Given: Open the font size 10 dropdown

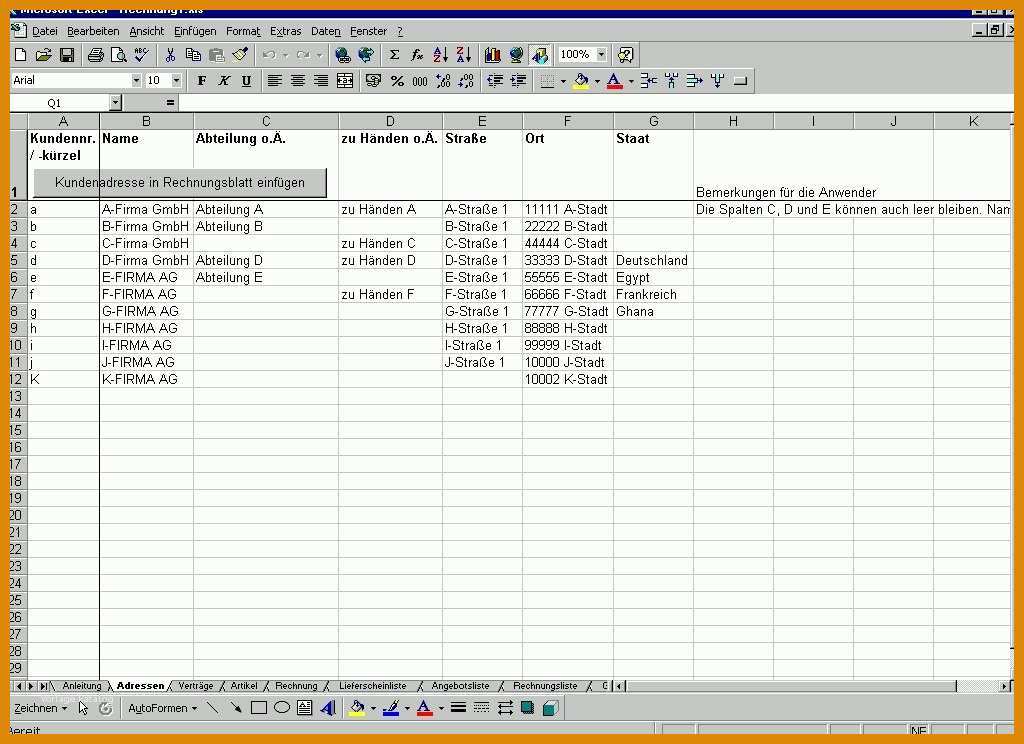Looking at the screenshot, I should click(176, 80).
